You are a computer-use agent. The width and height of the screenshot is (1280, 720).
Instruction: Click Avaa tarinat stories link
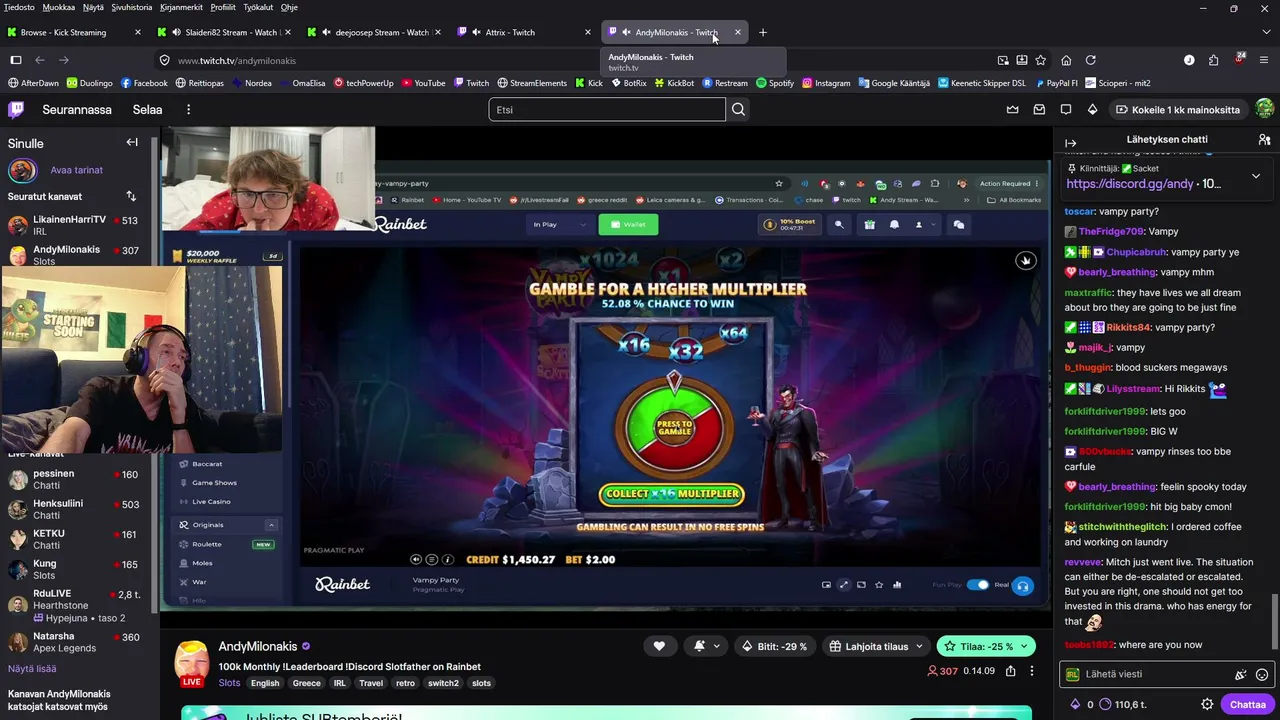(x=76, y=170)
